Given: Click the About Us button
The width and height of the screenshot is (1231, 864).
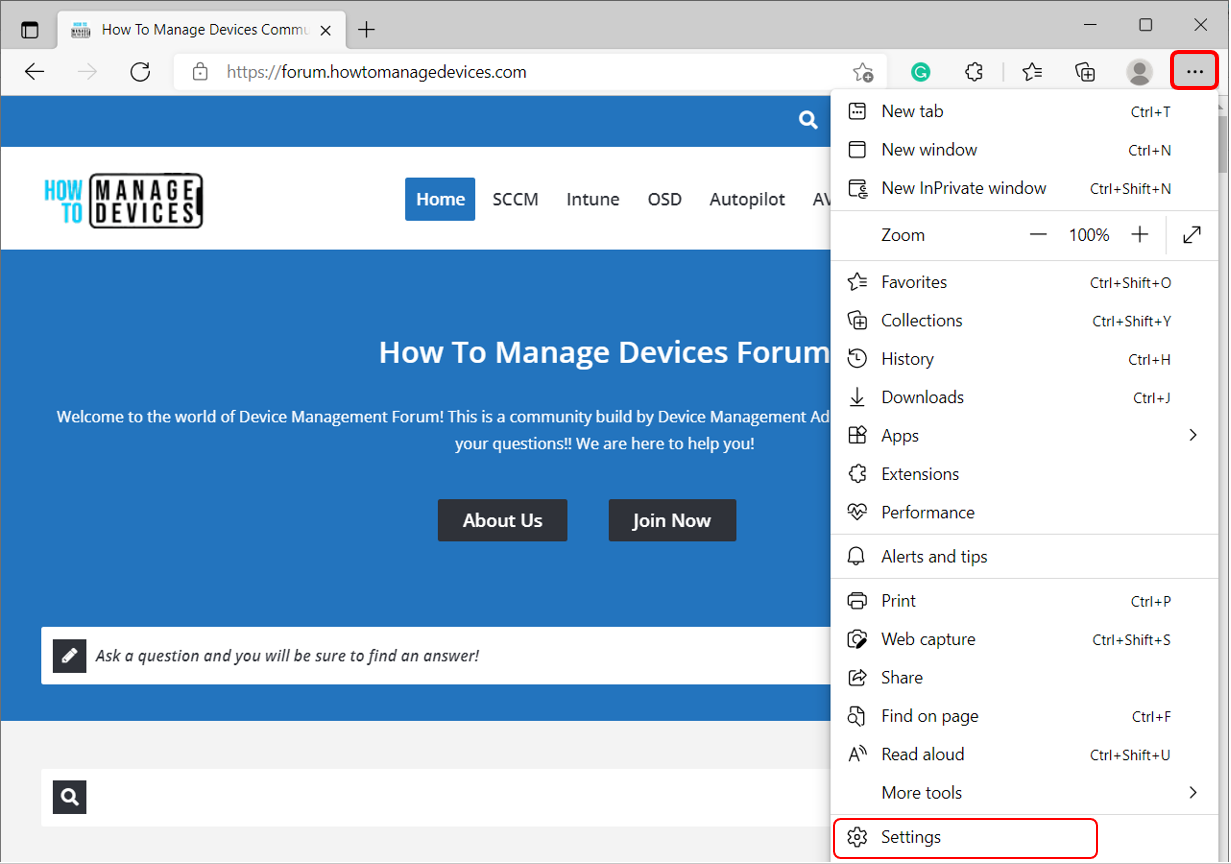Looking at the screenshot, I should pyautogui.click(x=502, y=520).
